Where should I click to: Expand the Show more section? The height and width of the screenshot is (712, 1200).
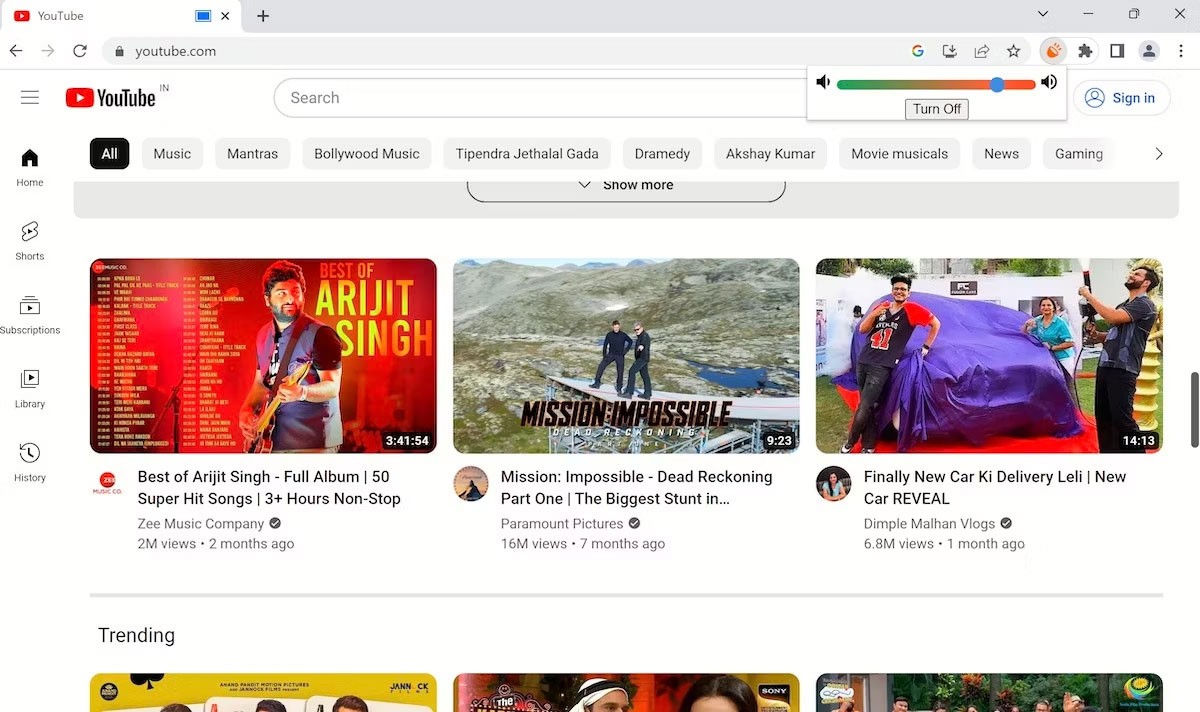(626, 185)
